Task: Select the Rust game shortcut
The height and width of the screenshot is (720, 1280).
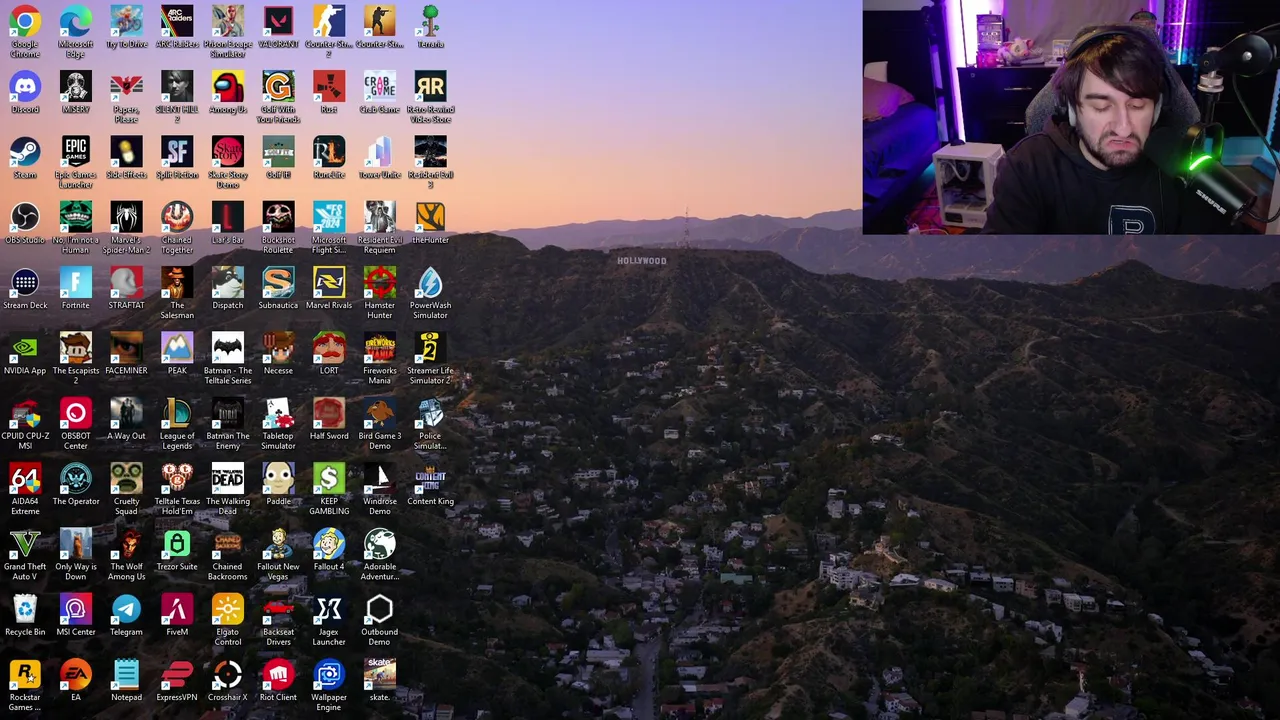Action: tap(329, 87)
